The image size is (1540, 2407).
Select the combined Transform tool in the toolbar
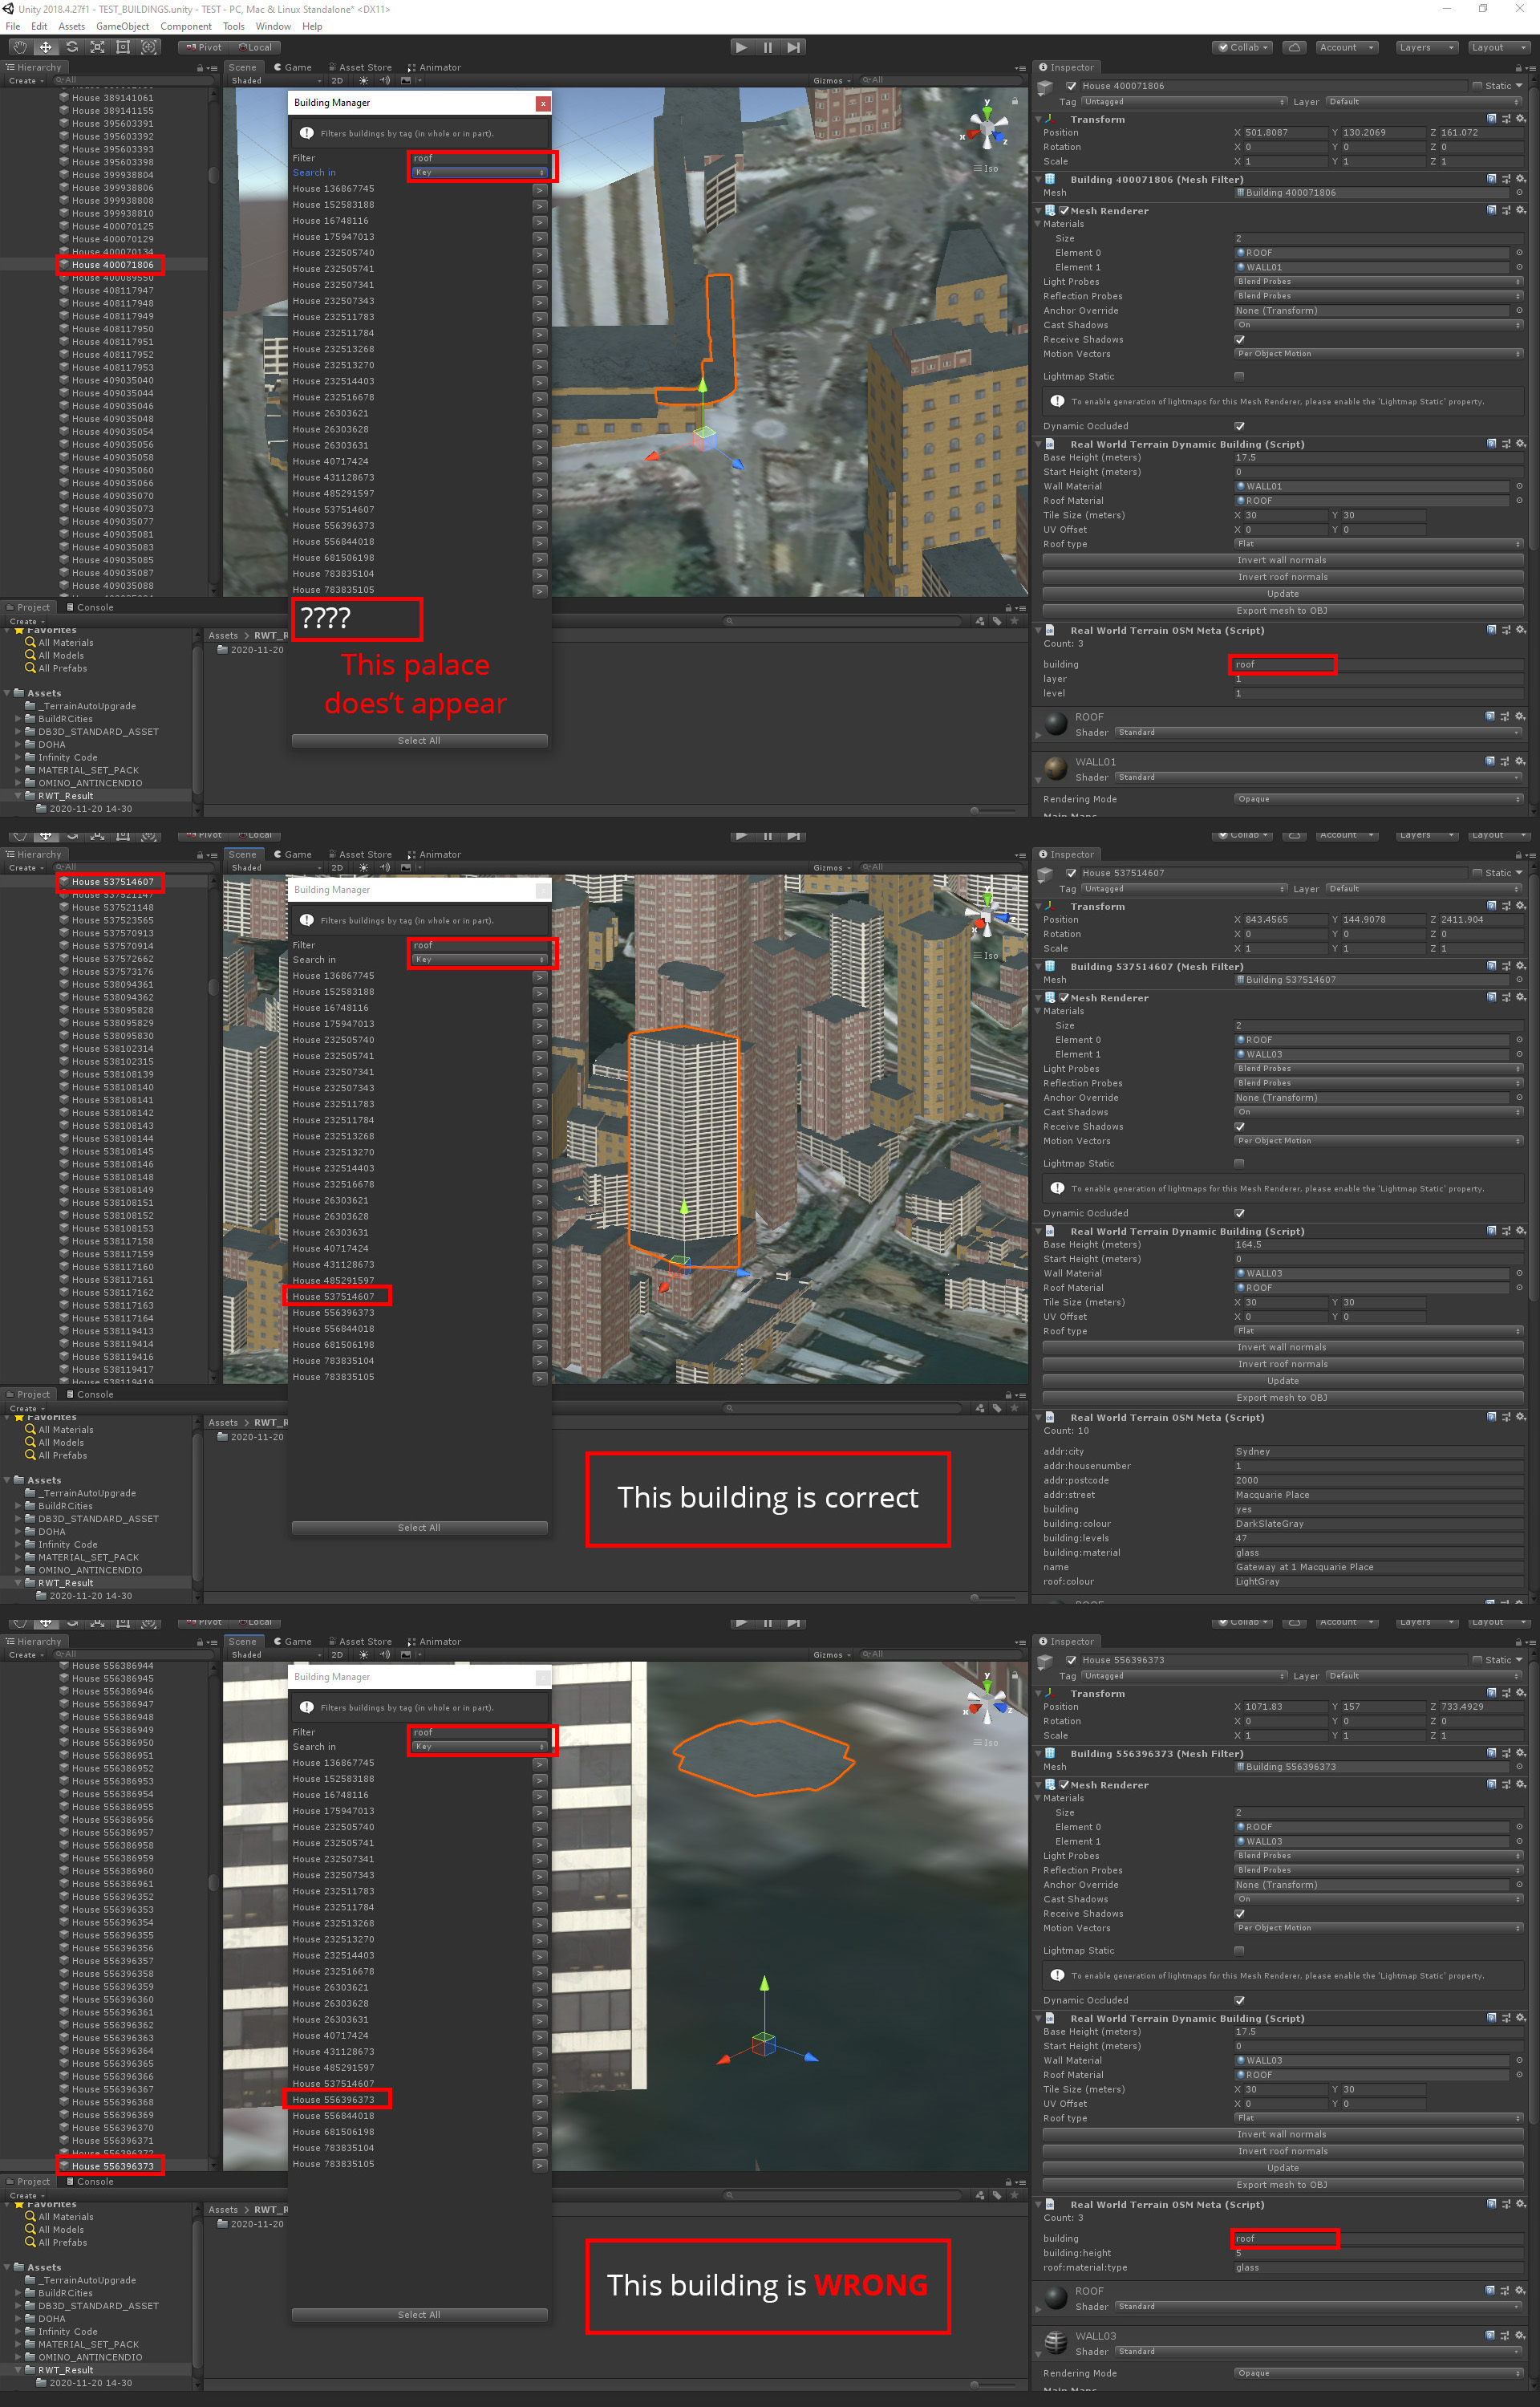pos(150,47)
